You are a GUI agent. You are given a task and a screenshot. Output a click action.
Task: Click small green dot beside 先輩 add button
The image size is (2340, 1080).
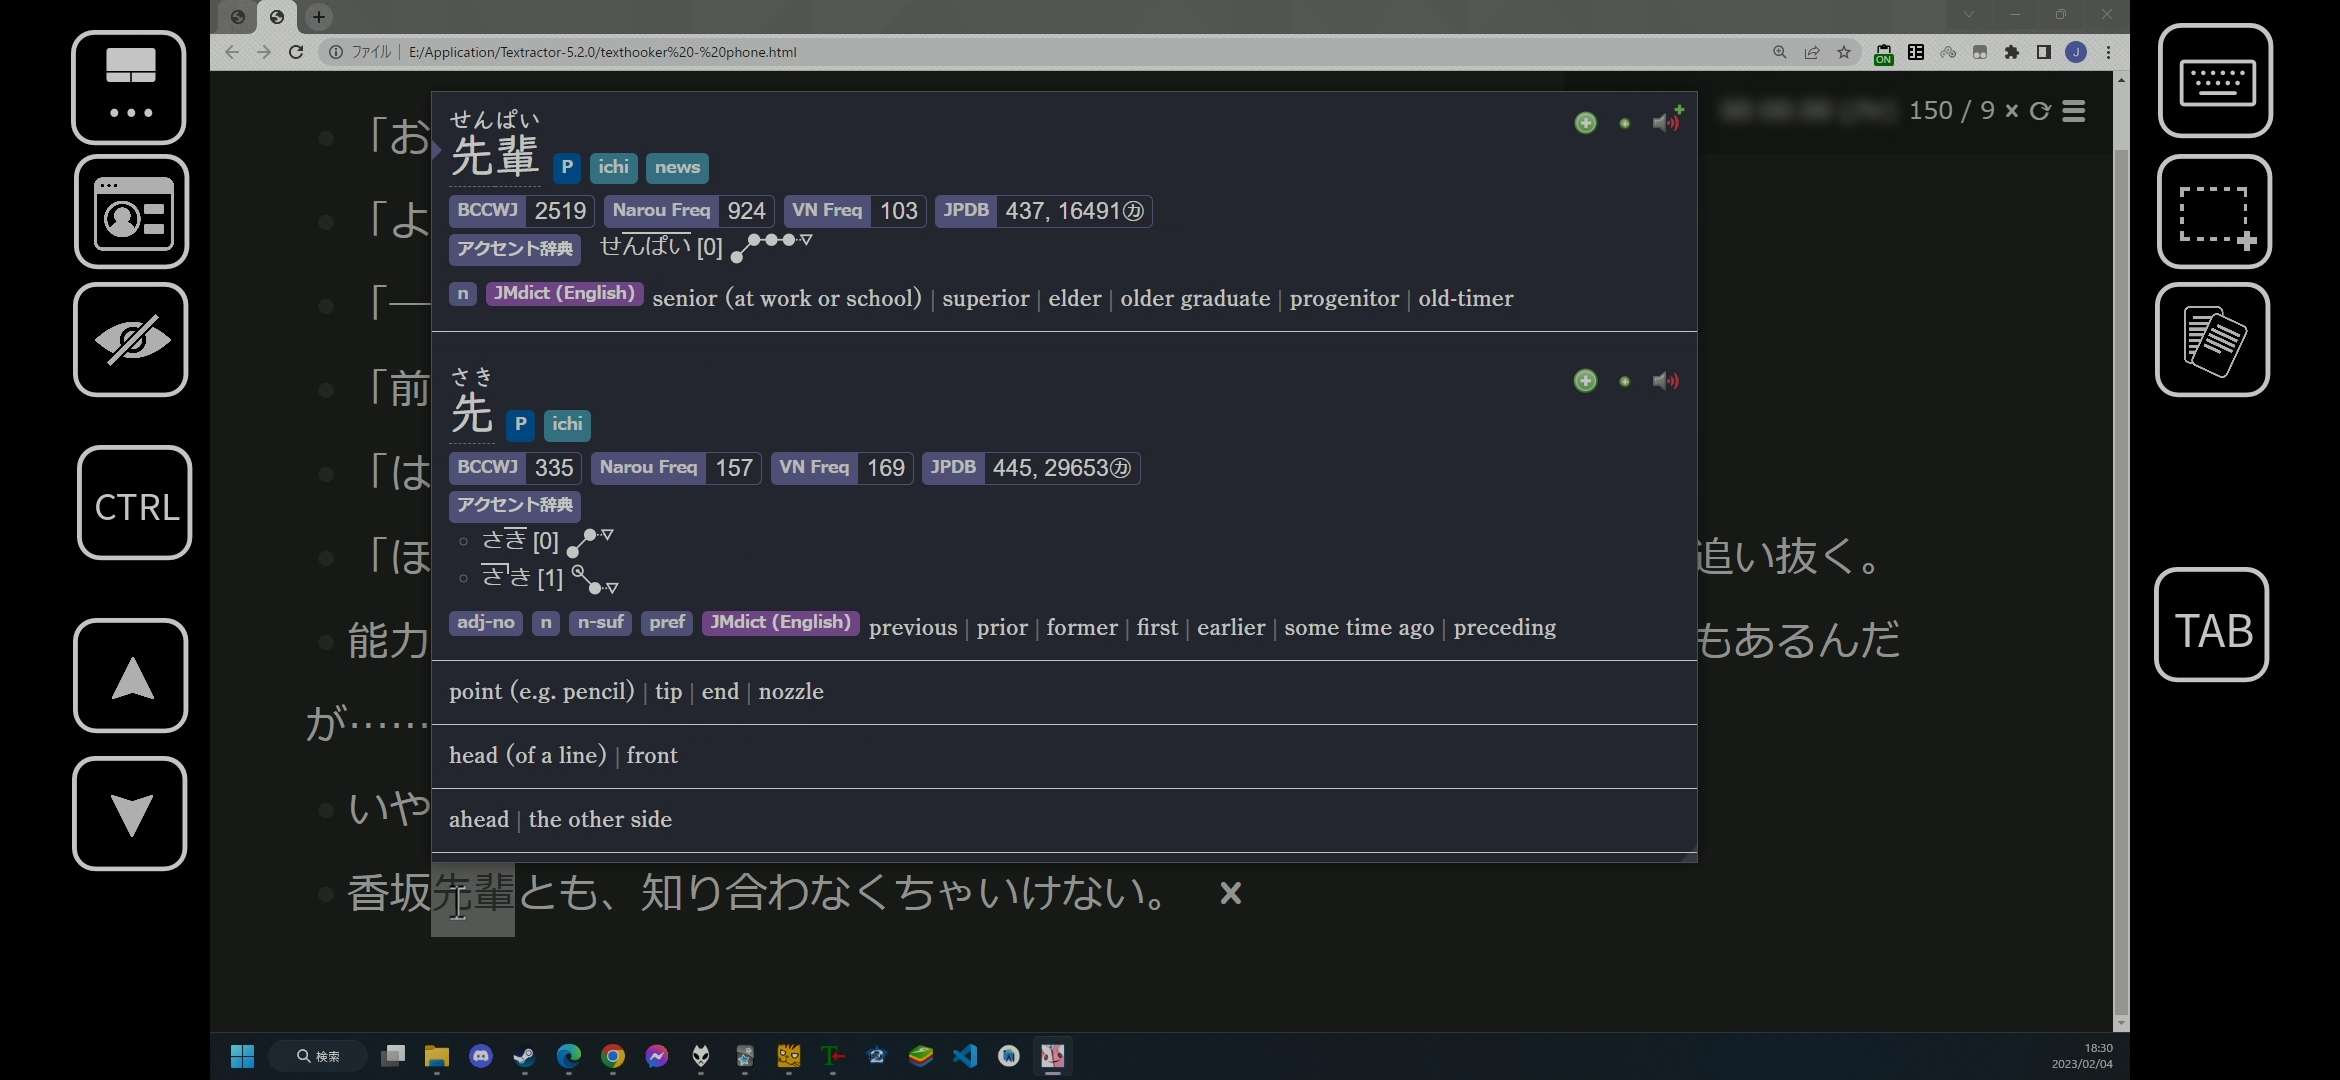pyautogui.click(x=1625, y=123)
